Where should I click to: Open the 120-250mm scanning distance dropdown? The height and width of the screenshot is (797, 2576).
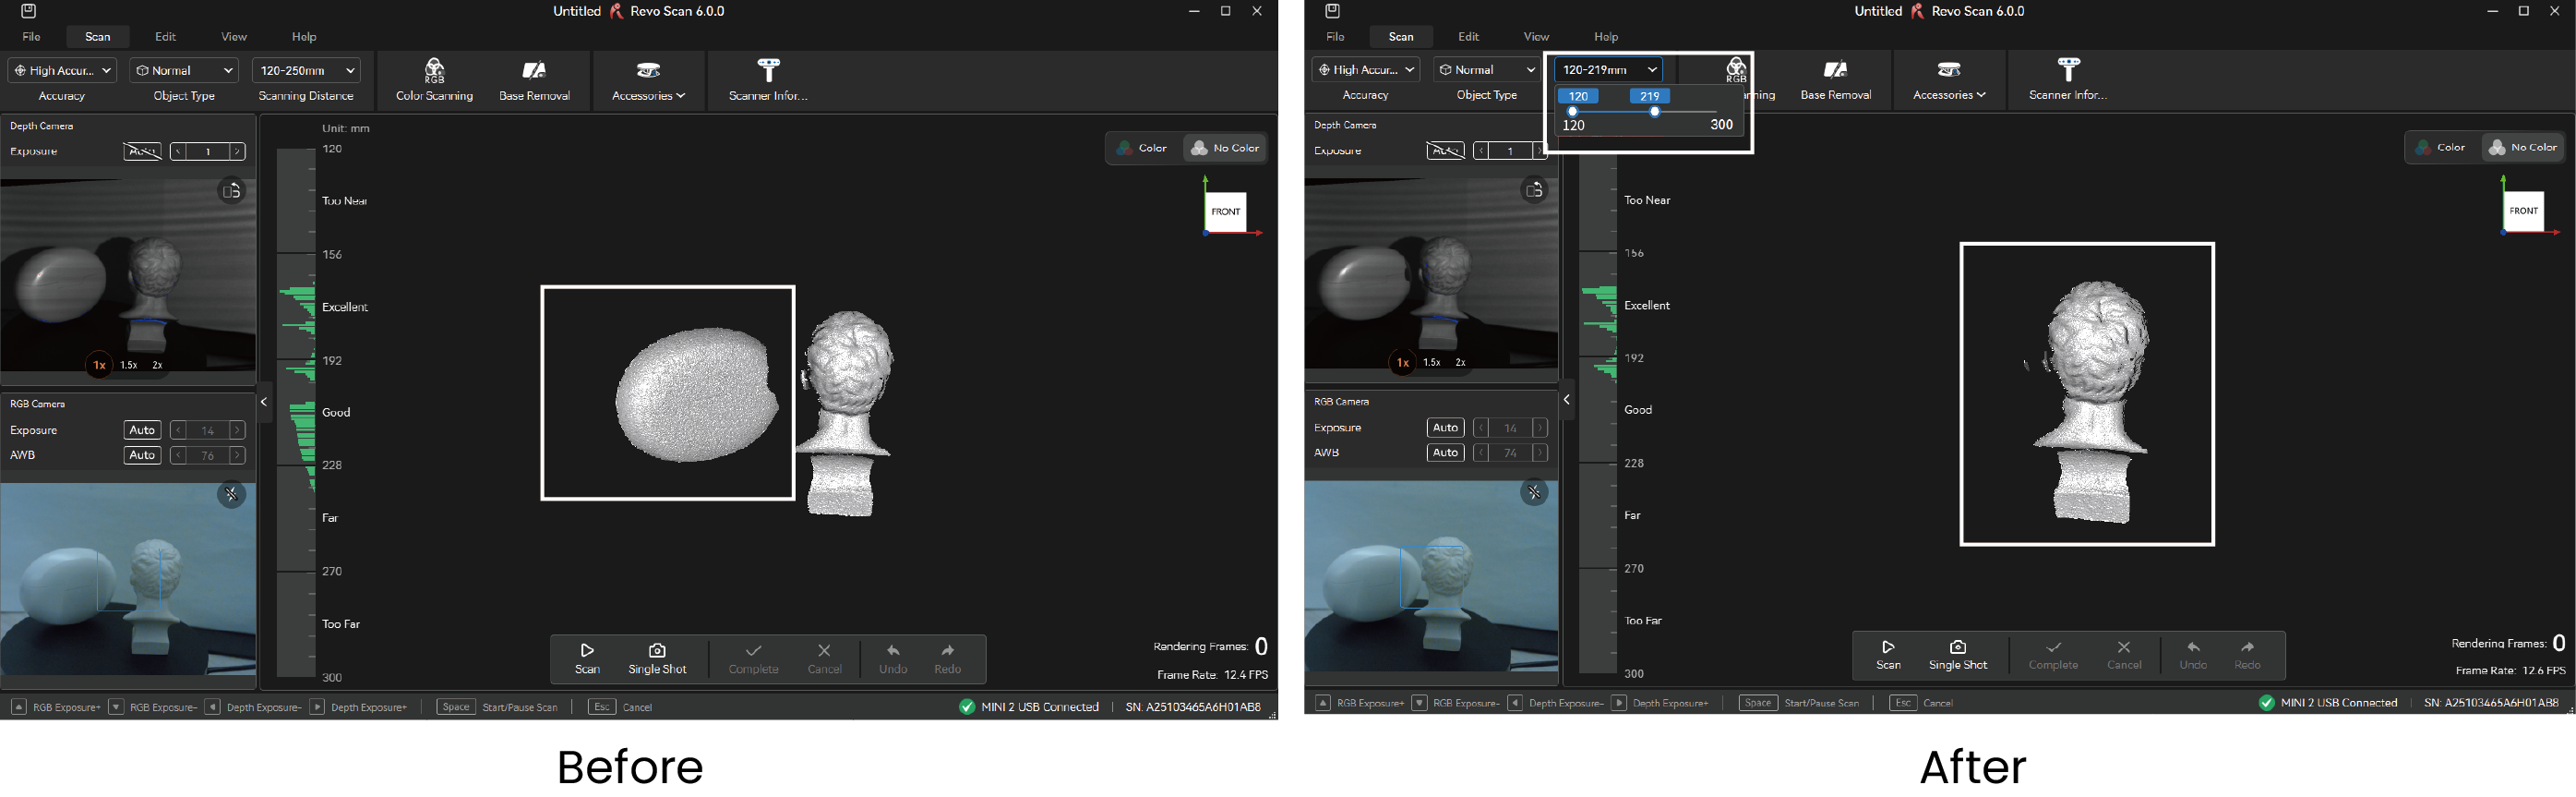click(306, 71)
